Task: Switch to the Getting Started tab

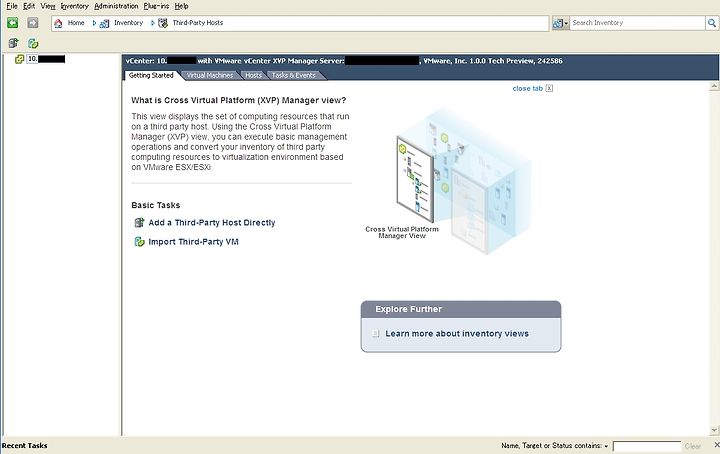Action: (x=151, y=75)
